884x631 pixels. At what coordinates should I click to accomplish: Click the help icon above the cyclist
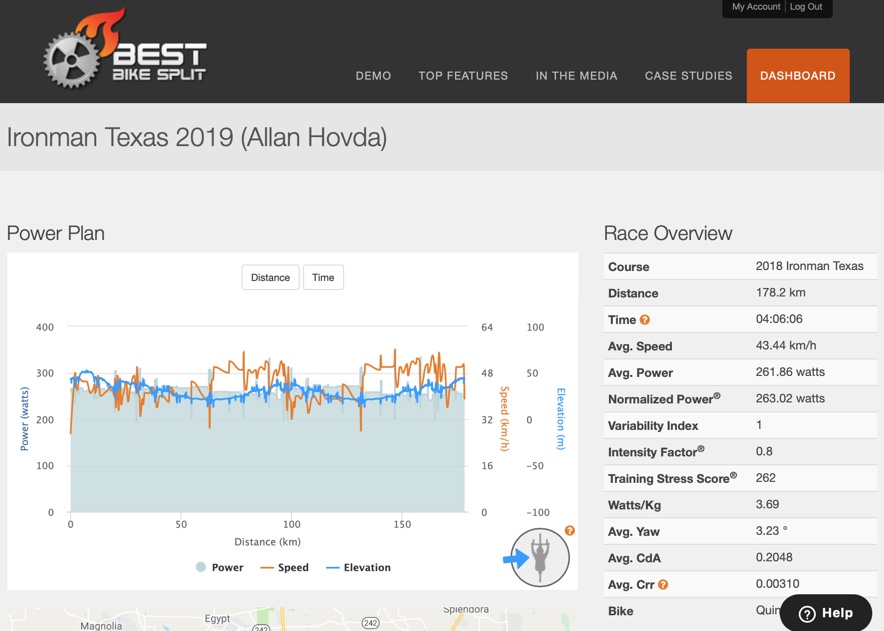[569, 531]
